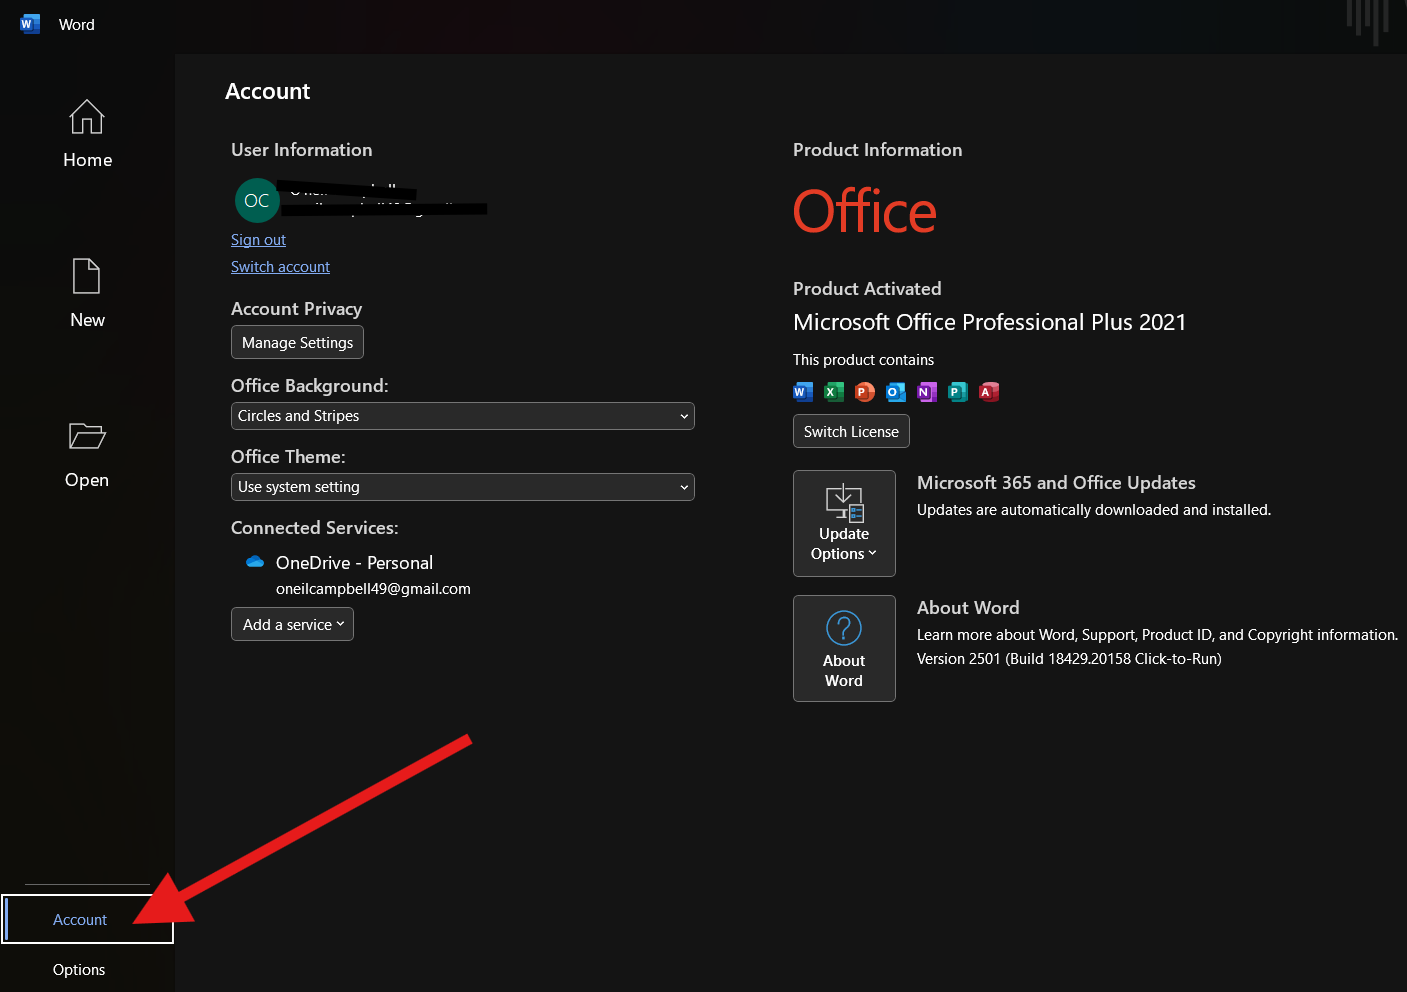Image resolution: width=1407 pixels, height=992 pixels.
Task: Click the Version 2501 build text
Action: click(x=1069, y=659)
